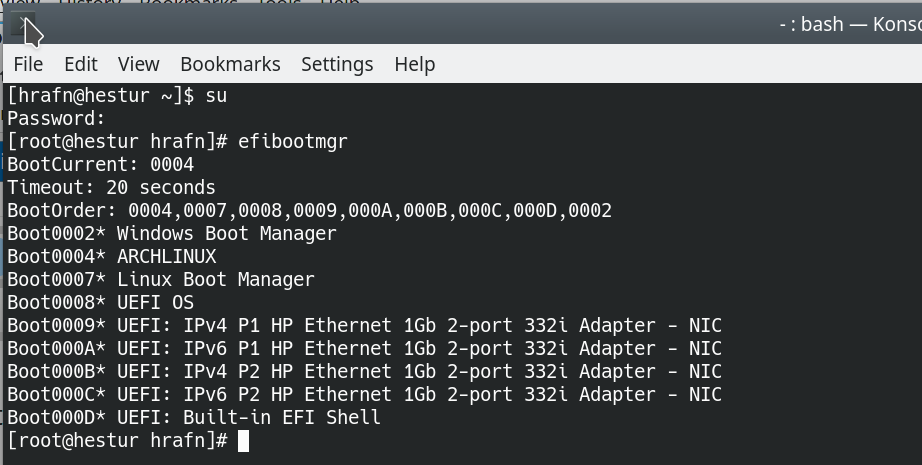
Task: Click the 'BootCurrent: 0004' line
Action: pyautogui.click(x=101, y=164)
